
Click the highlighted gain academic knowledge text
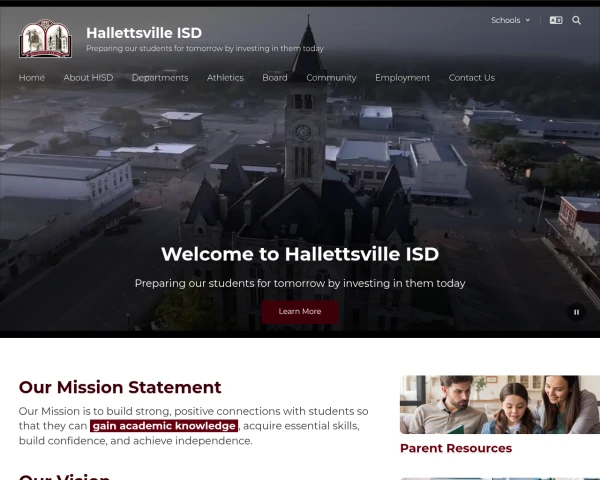tap(164, 426)
